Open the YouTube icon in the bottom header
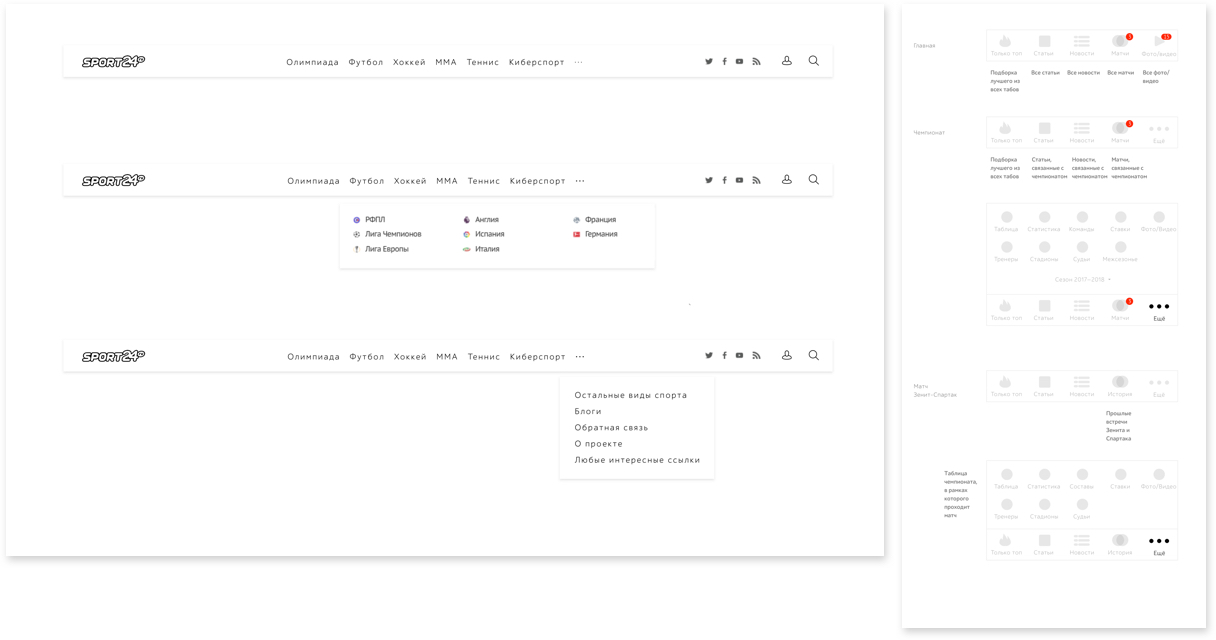Image resolution: width=1216 pixels, height=640 pixels. click(x=740, y=356)
